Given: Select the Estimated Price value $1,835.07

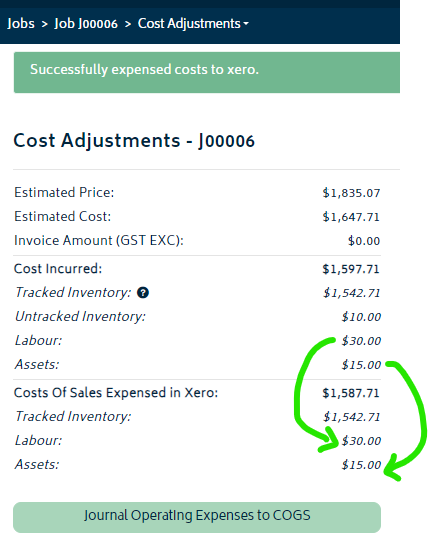Looking at the screenshot, I should click(351, 193).
